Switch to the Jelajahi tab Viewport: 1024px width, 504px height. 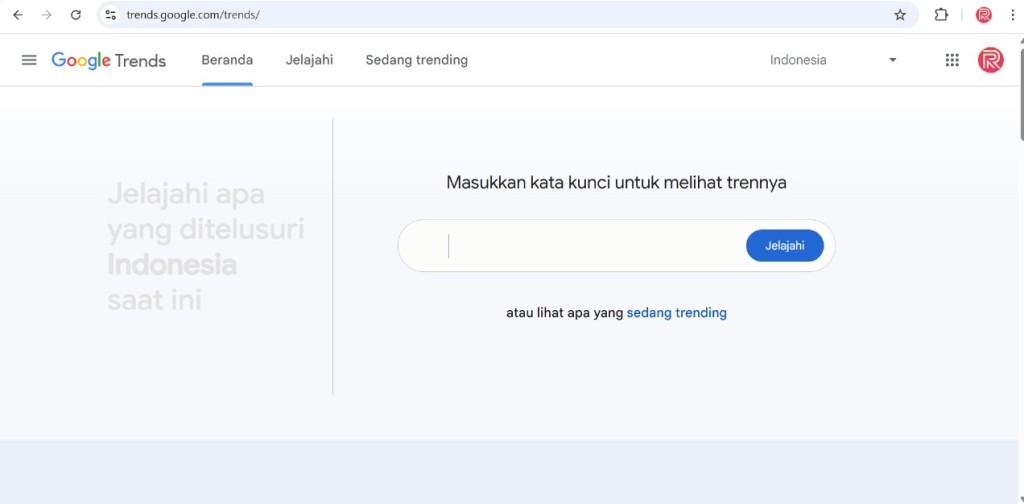tap(310, 60)
